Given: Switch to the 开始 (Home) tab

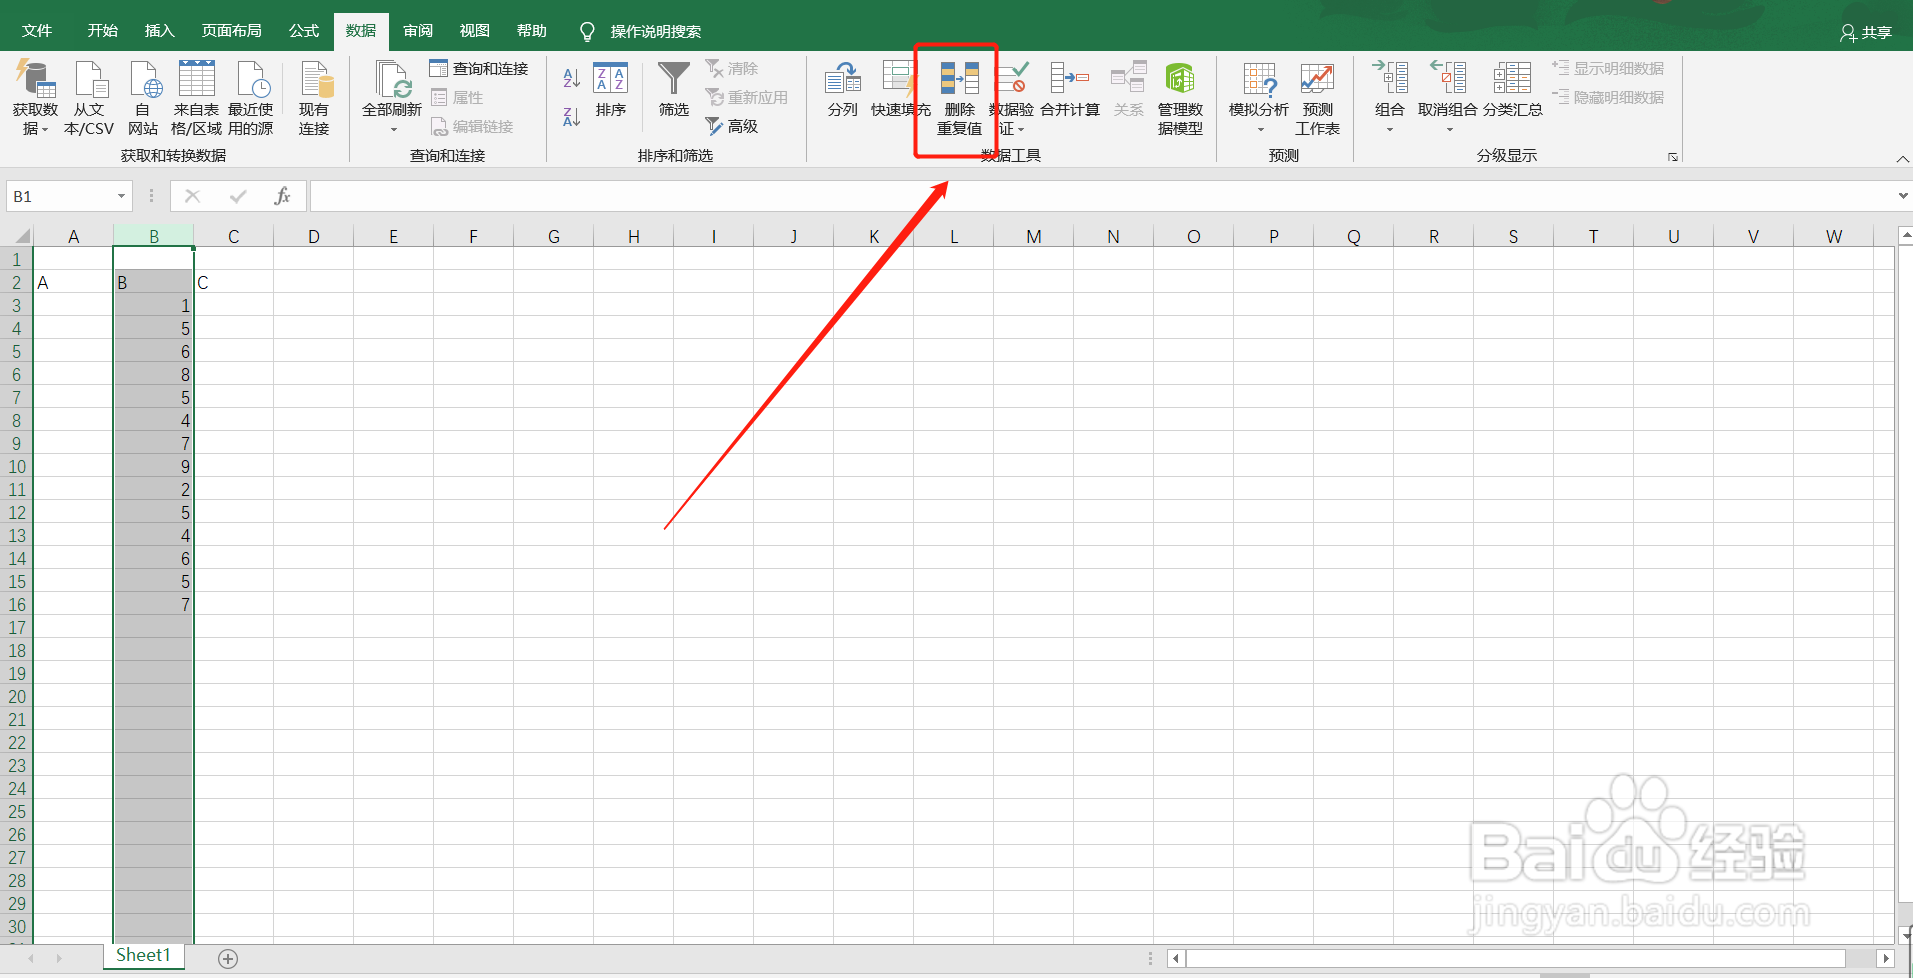Looking at the screenshot, I should [x=102, y=31].
